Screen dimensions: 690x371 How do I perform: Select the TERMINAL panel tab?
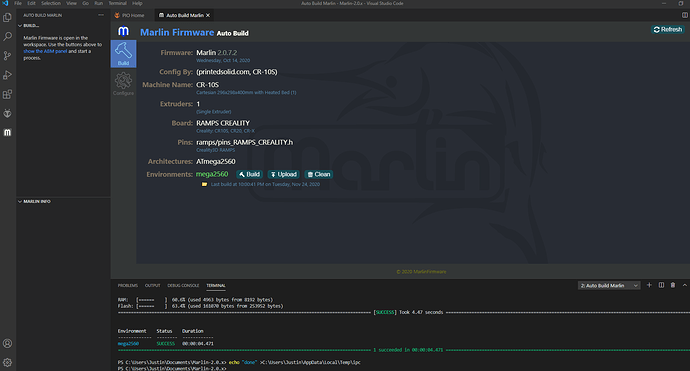(x=216, y=285)
